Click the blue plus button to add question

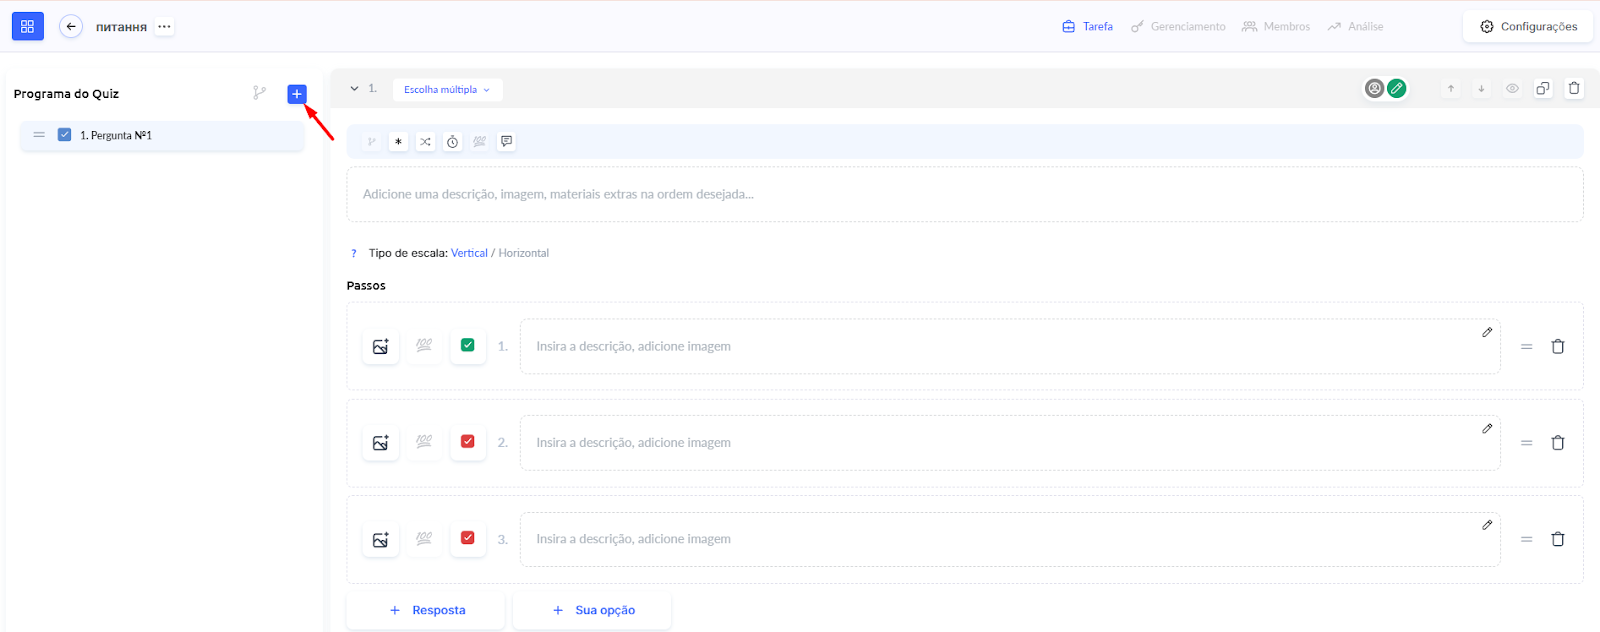[297, 94]
